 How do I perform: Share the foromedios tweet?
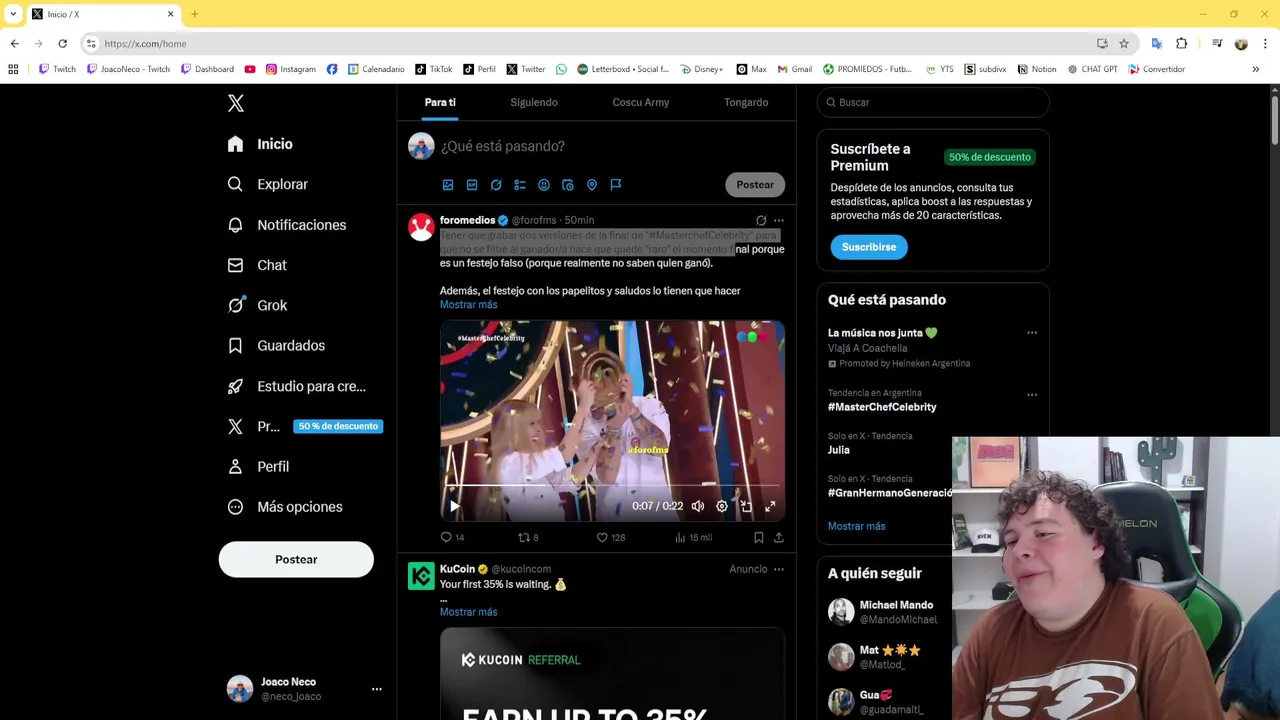pyautogui.click(x=778, y=537)
